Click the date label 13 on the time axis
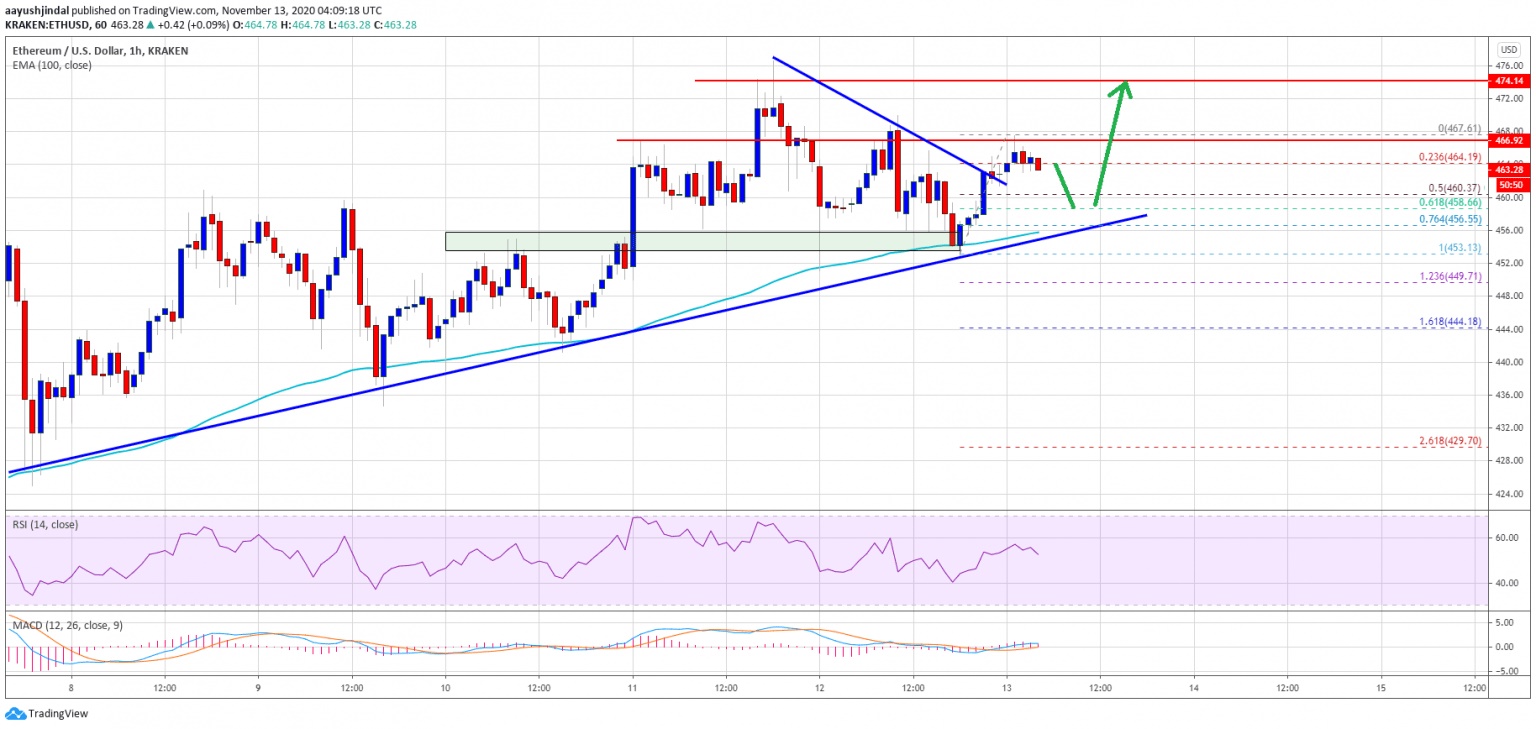1536x729 pixels. point(1007,688)
